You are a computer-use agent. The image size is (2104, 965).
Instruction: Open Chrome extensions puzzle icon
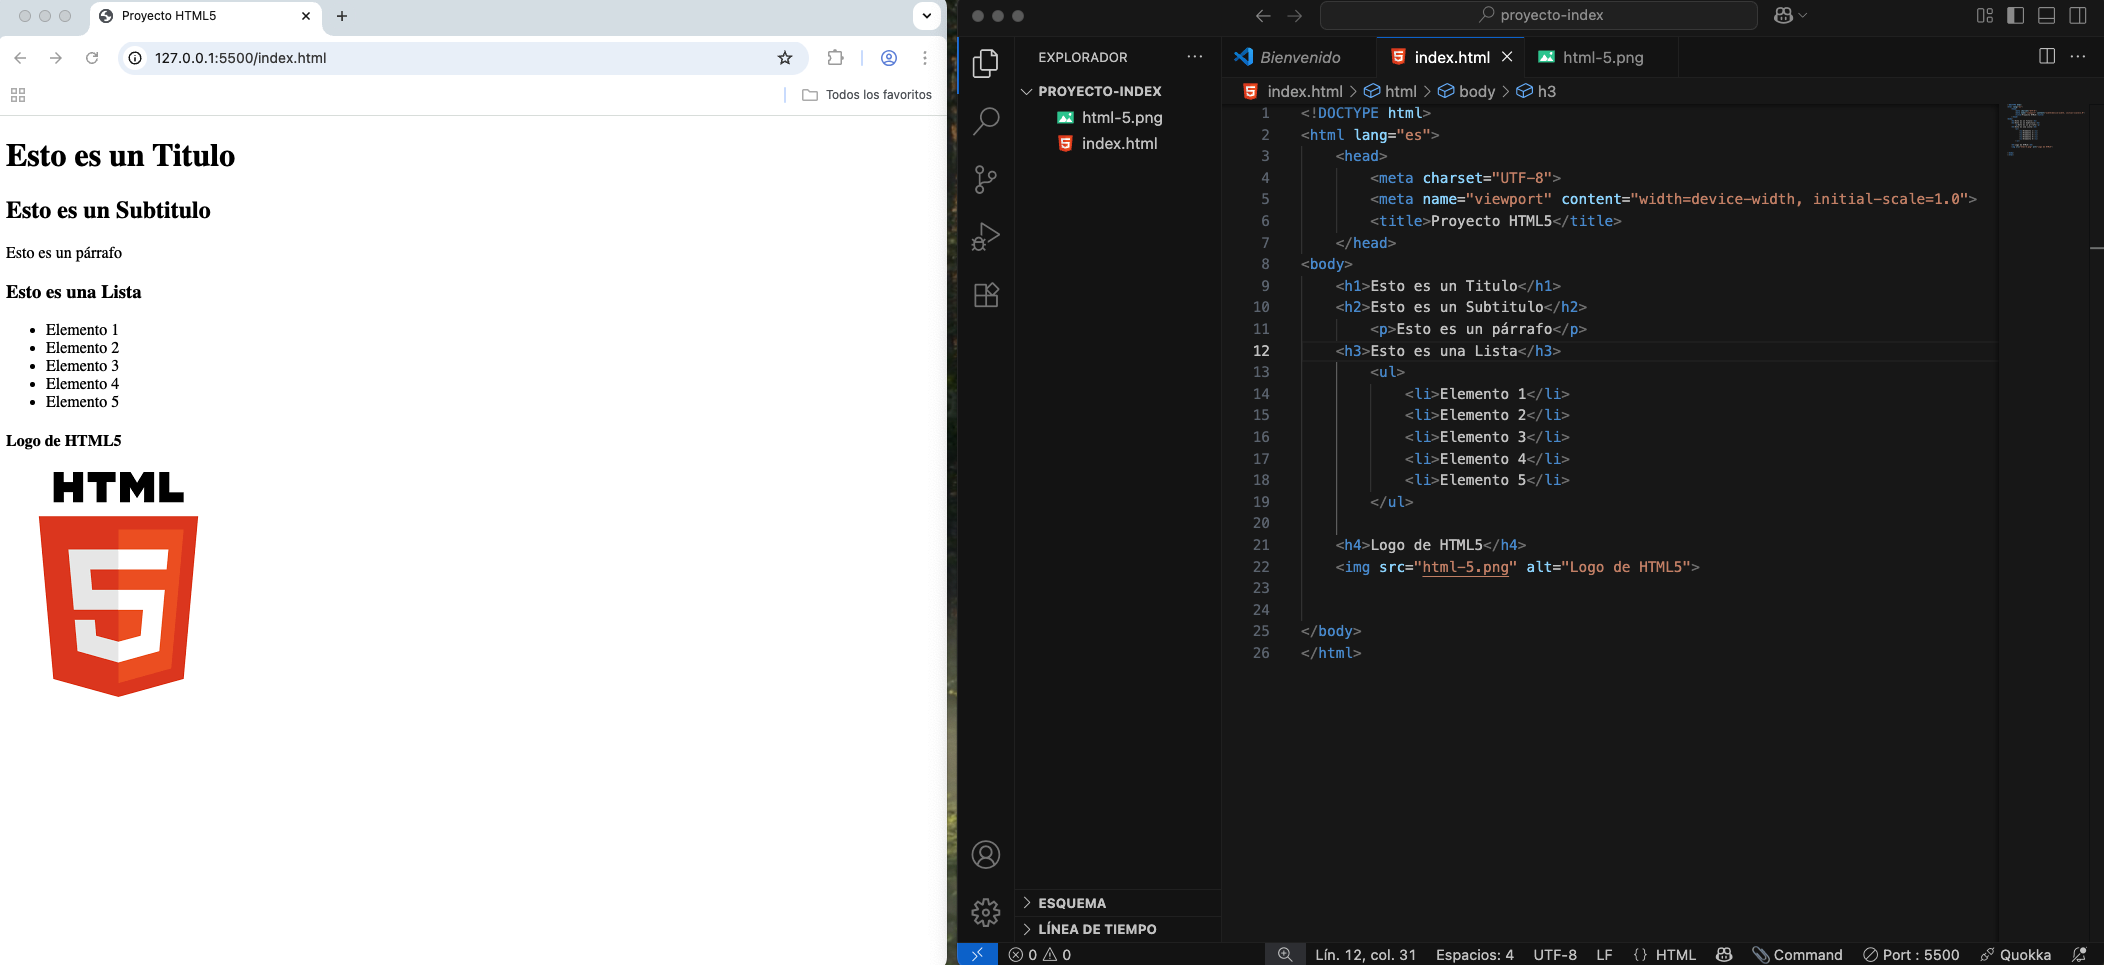point(835,58)
